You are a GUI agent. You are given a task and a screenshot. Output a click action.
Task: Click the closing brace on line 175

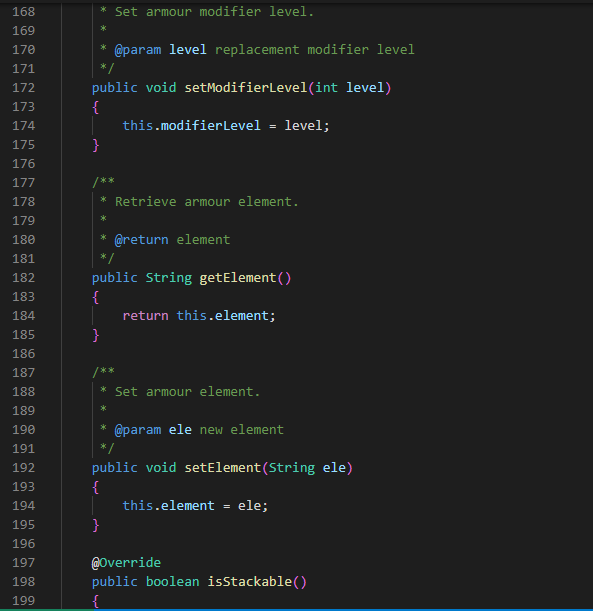click(x=96, y=145)
